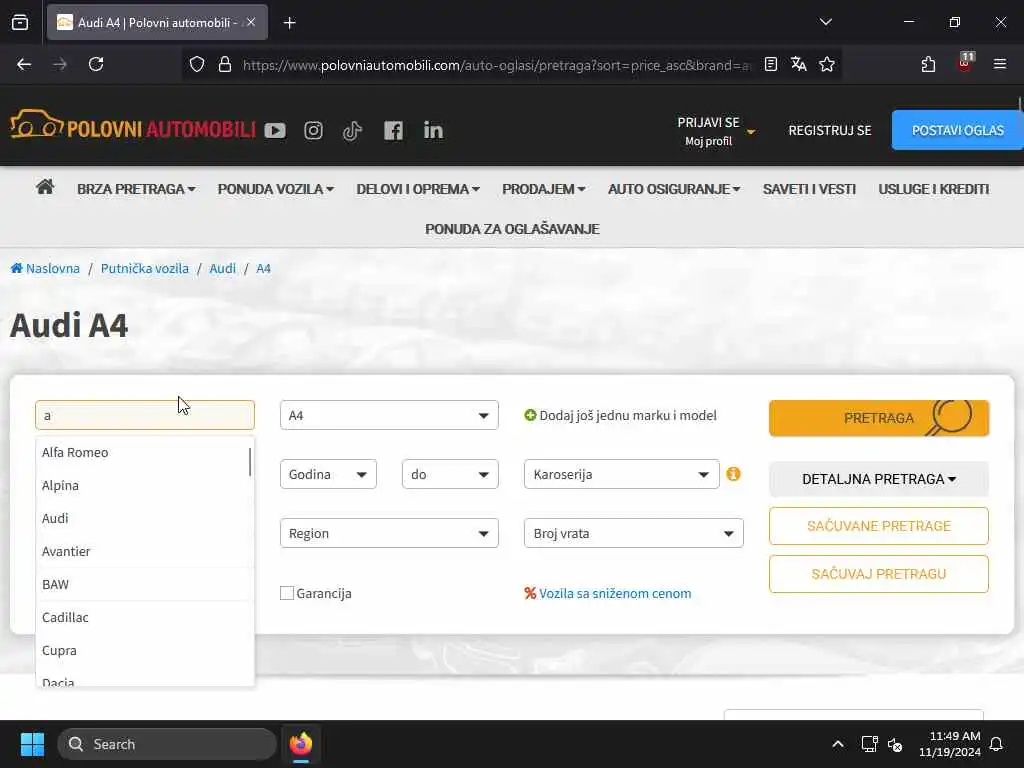Open 'Vozila sa sniženom cenom' link
This screenshot has height=768, width=1024.
pyautogui.click(x=608, y=593)
